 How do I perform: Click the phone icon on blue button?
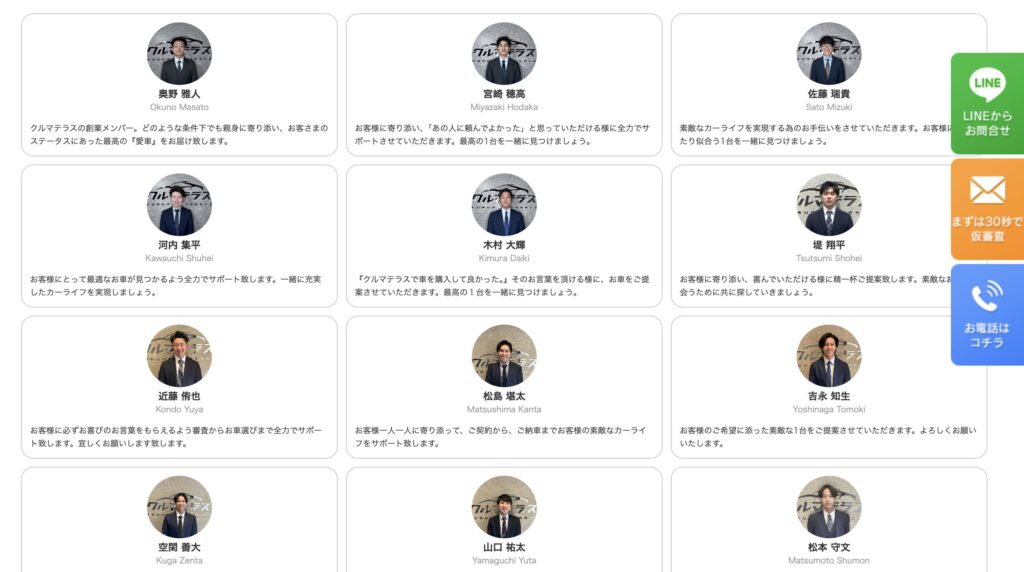pos(987,296)
